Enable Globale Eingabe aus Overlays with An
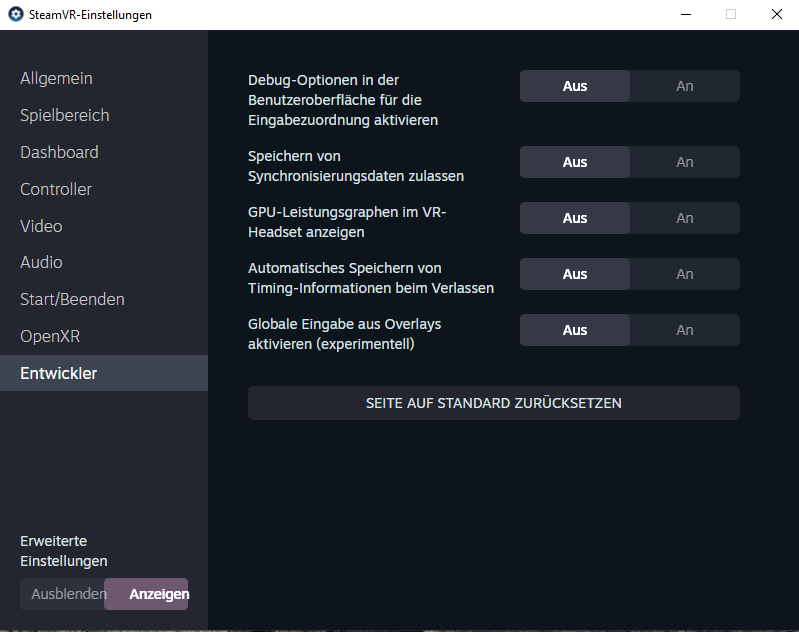The image size is (799, 632). [x=685, y=330]
